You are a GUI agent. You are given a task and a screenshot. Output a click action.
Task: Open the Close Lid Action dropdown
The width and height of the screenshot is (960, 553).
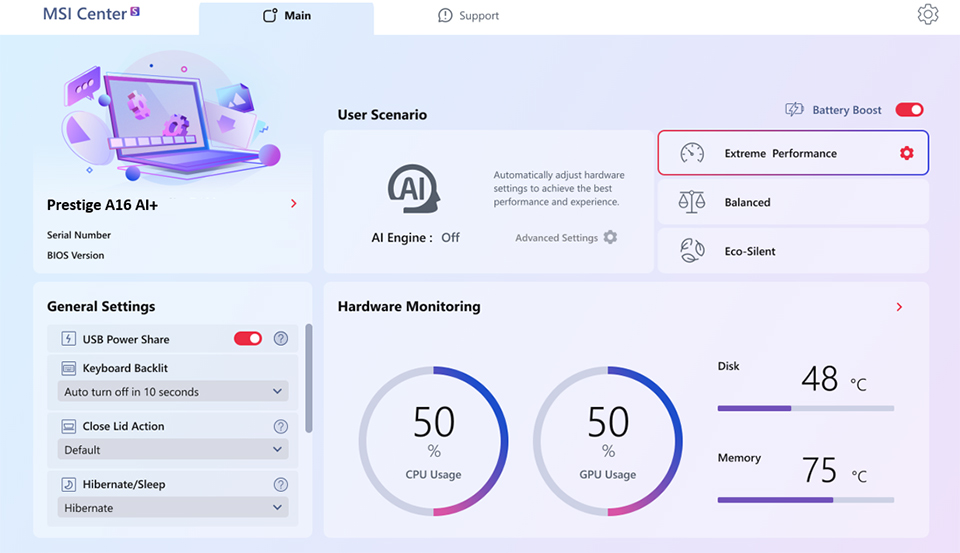coord(173,450)
